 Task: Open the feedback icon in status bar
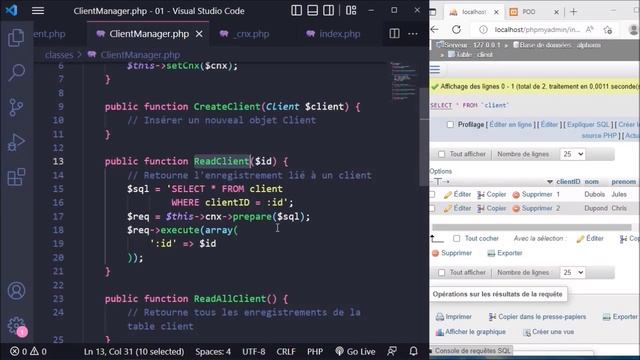click(392, 351)
